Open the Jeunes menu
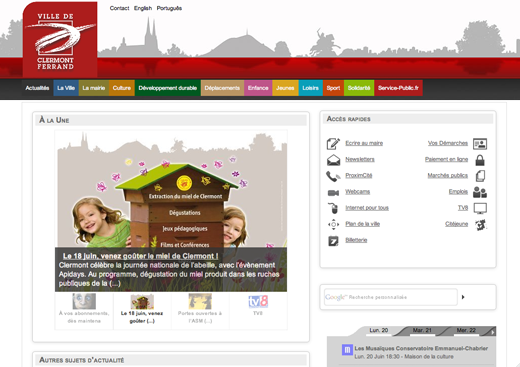 [x=285, y=88]
